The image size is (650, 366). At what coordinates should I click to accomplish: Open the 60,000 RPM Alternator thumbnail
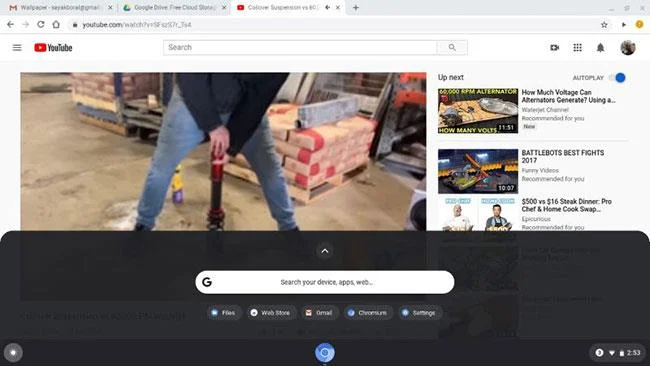click(x=478, y=111)
